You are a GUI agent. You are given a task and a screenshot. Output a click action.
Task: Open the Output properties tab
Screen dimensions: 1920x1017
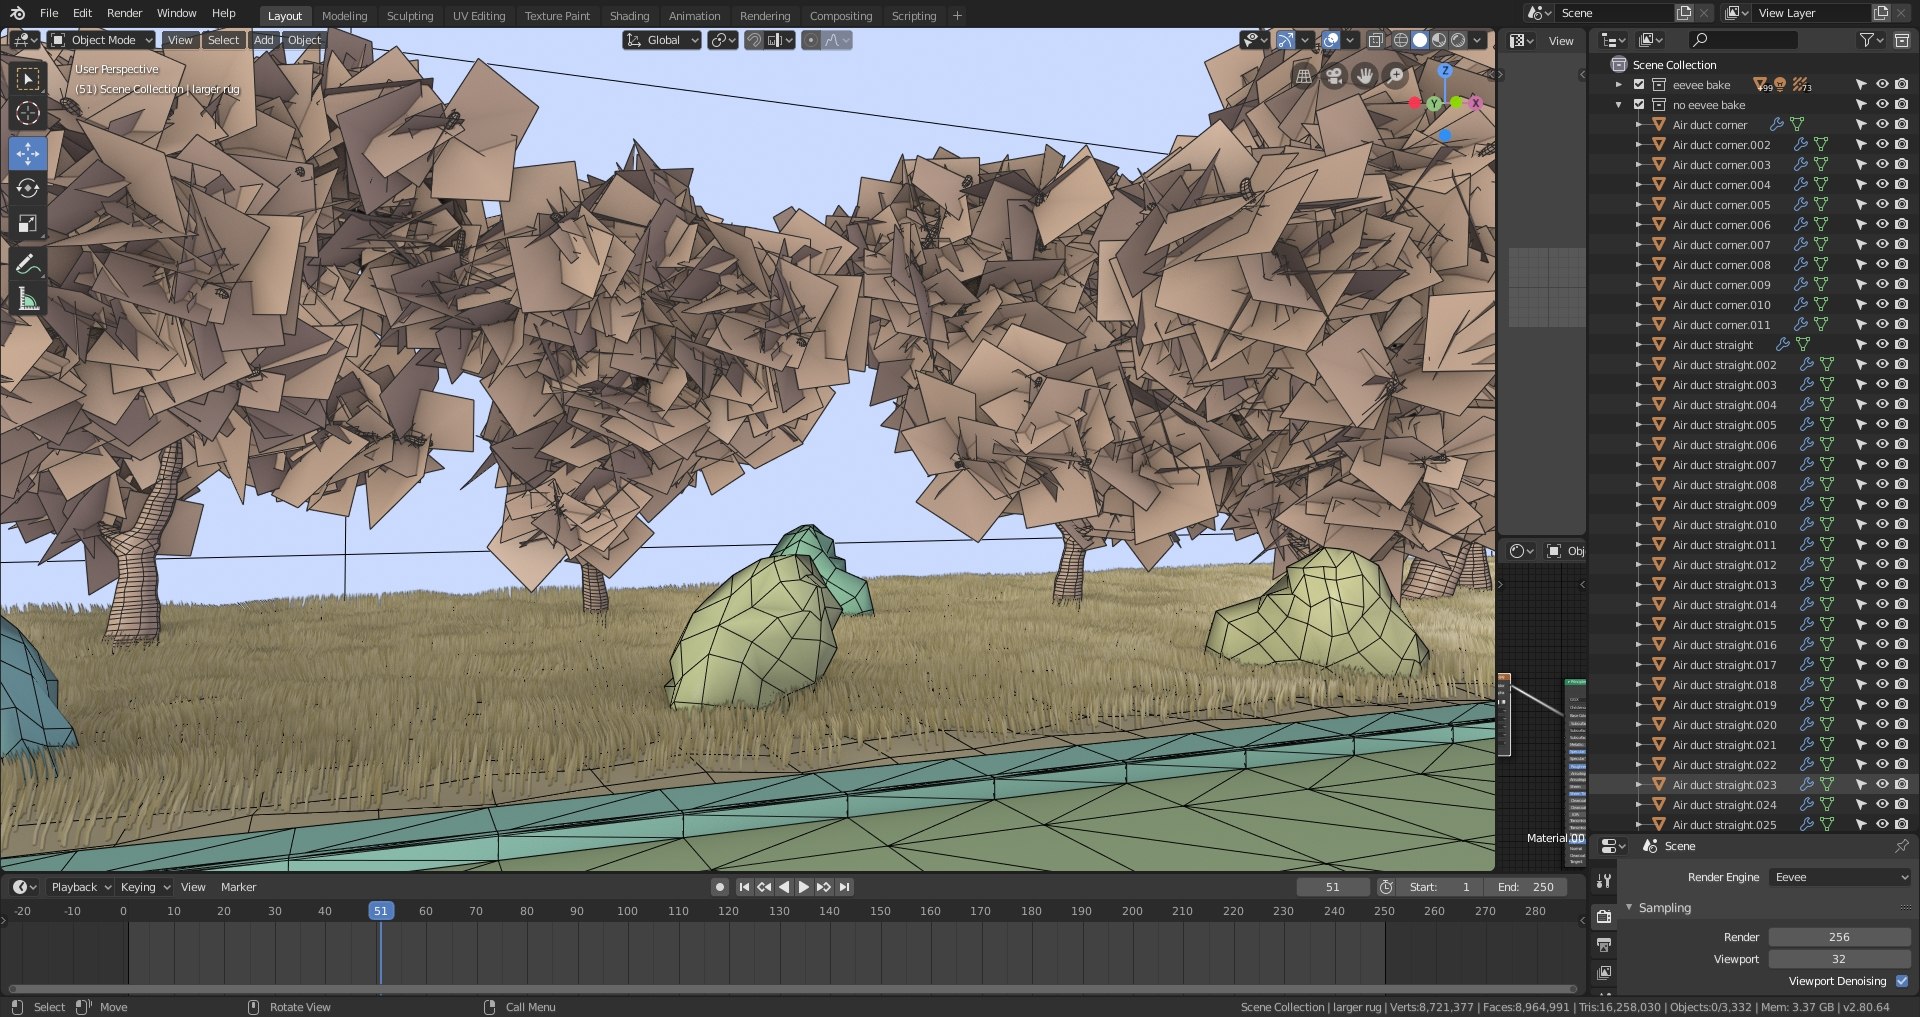pyautogui.click(x=1604, y=945)
